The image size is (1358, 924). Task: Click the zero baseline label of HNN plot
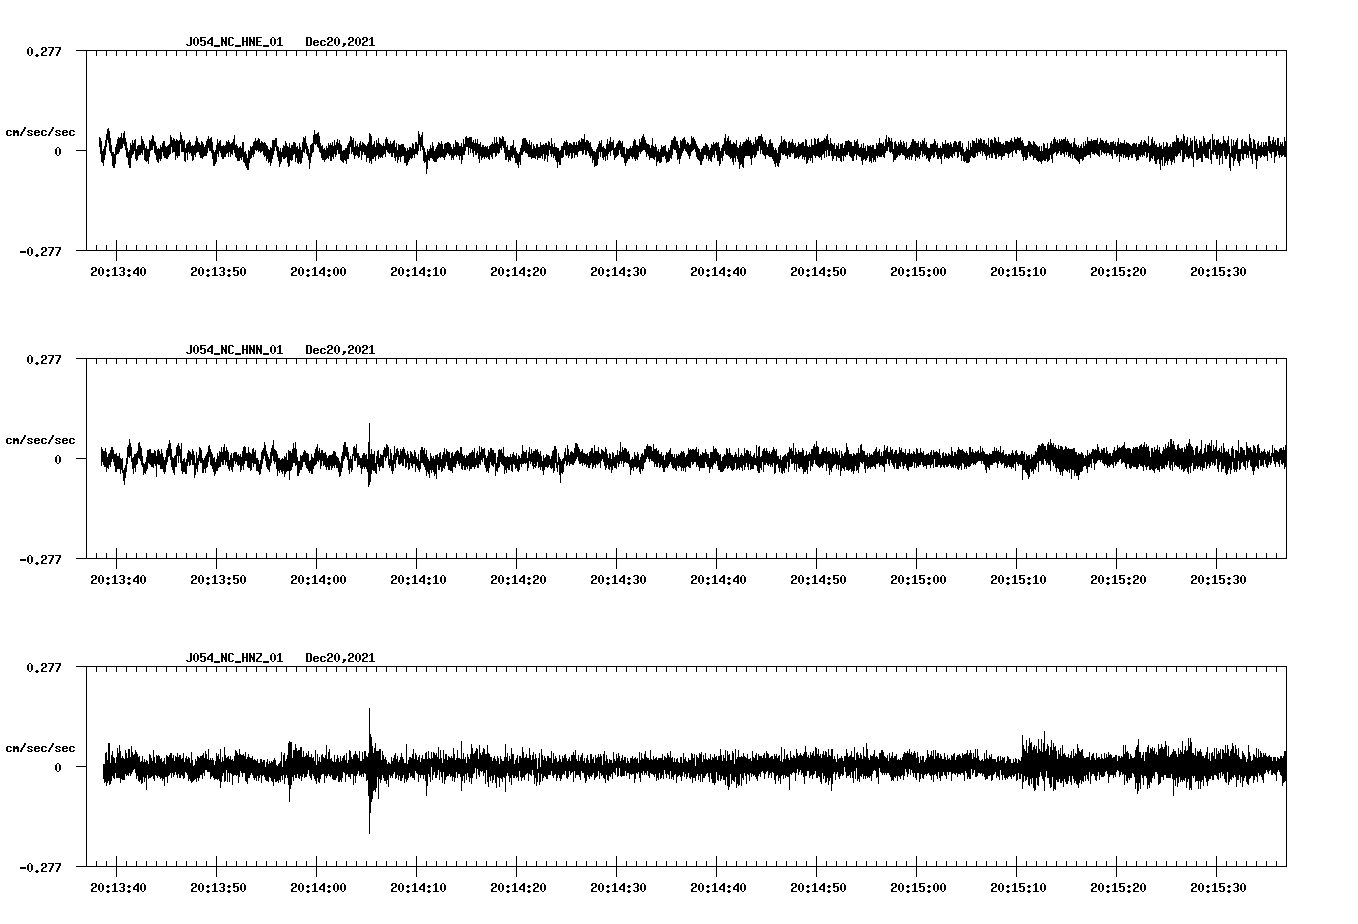pos(58,459)
